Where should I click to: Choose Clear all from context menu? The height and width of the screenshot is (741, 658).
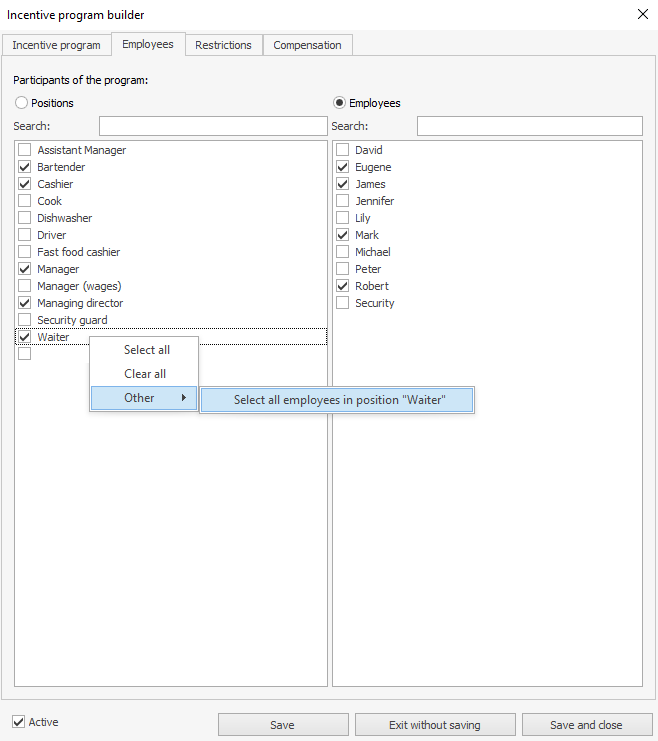point(145,374)
